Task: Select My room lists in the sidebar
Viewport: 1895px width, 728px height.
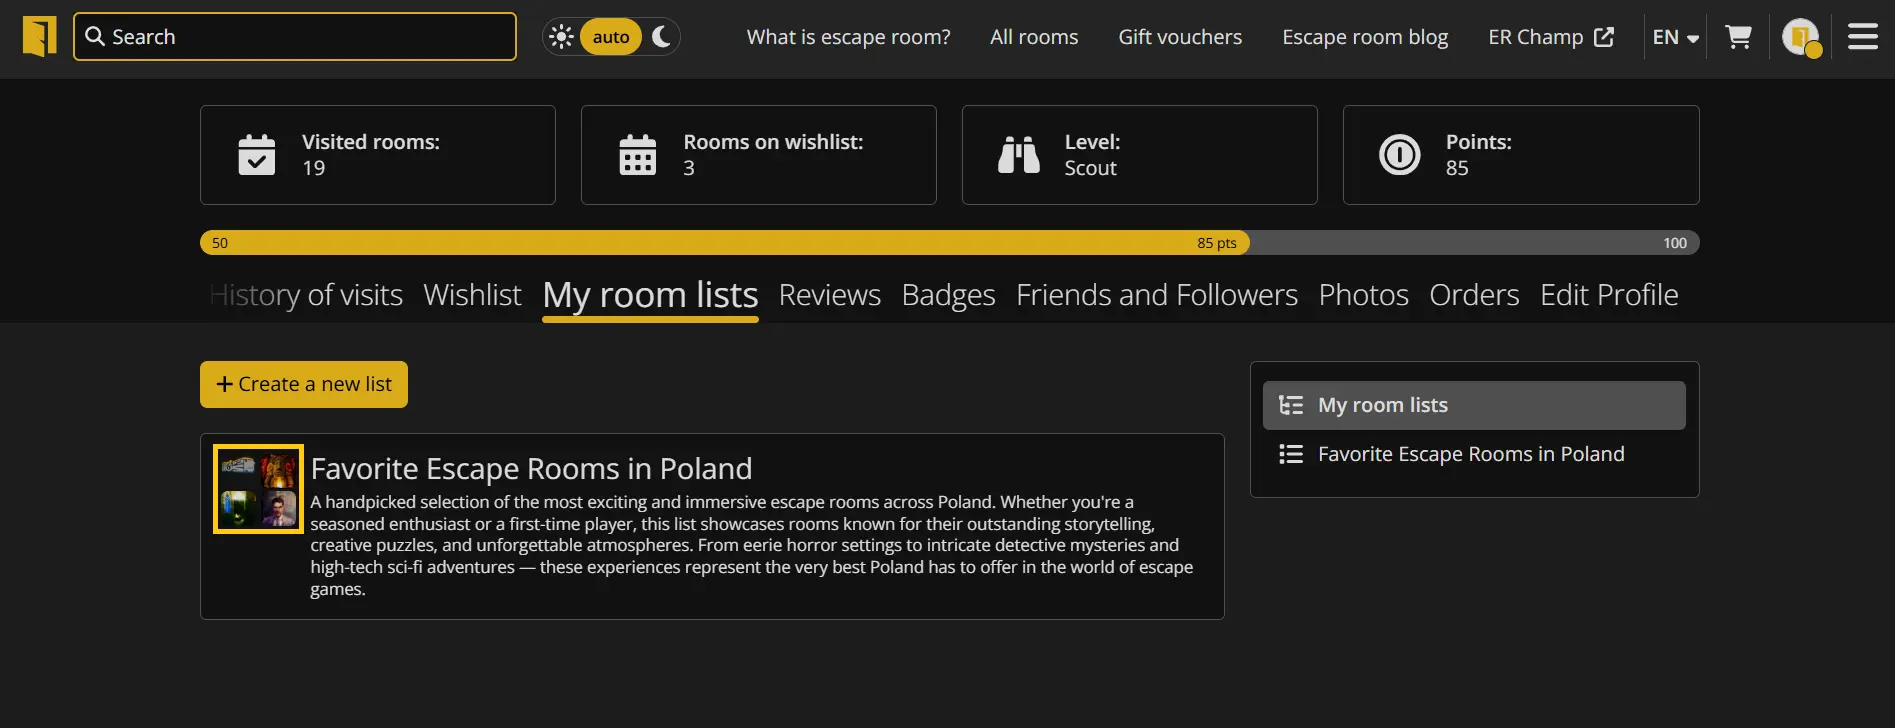Action: pyautogui.click(x=1473, y=405)
